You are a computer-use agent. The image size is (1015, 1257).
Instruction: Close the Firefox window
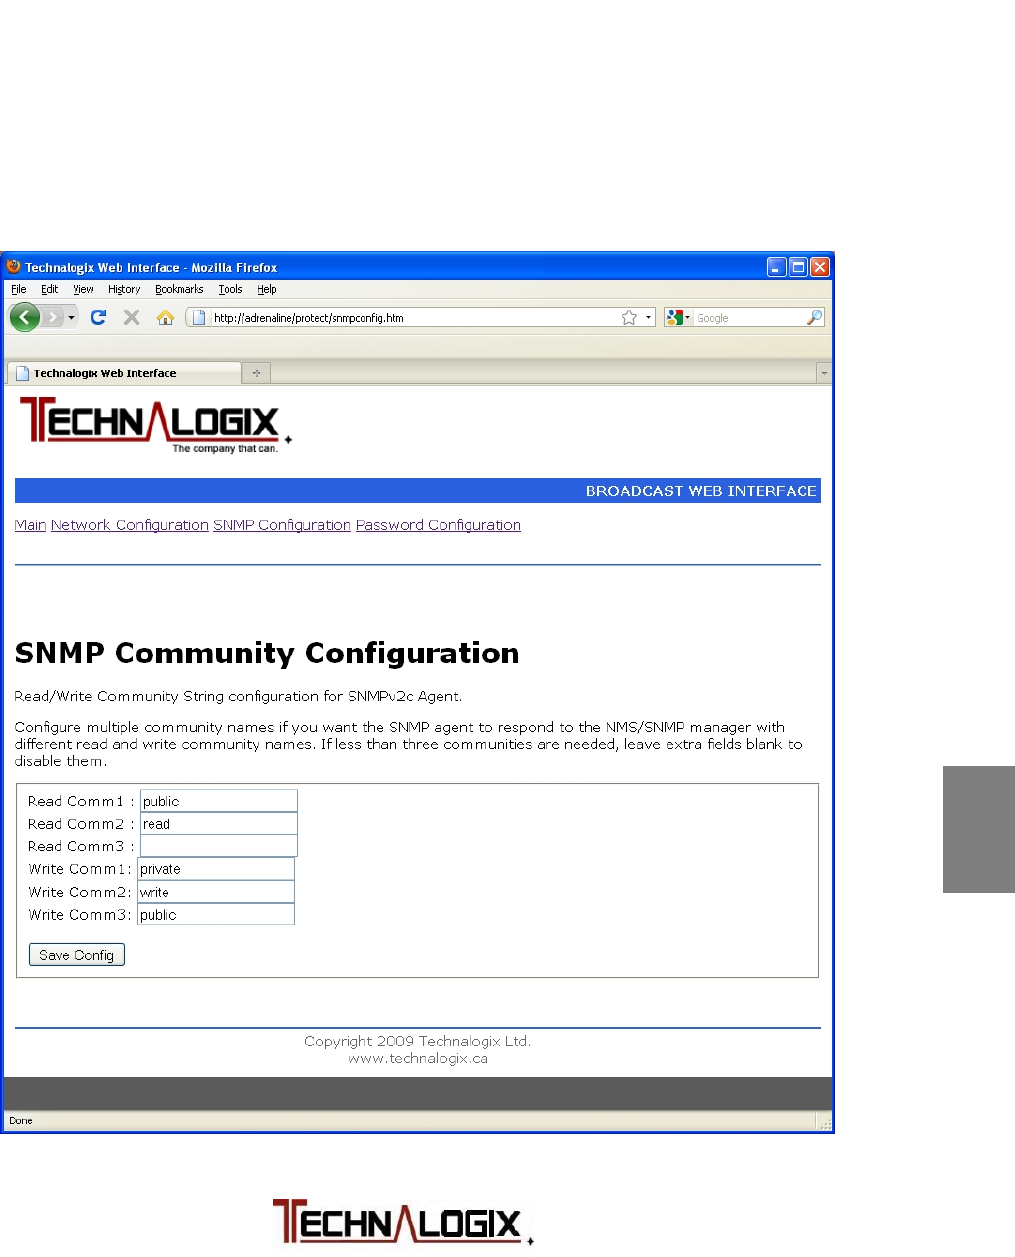(x=820, y=267)
